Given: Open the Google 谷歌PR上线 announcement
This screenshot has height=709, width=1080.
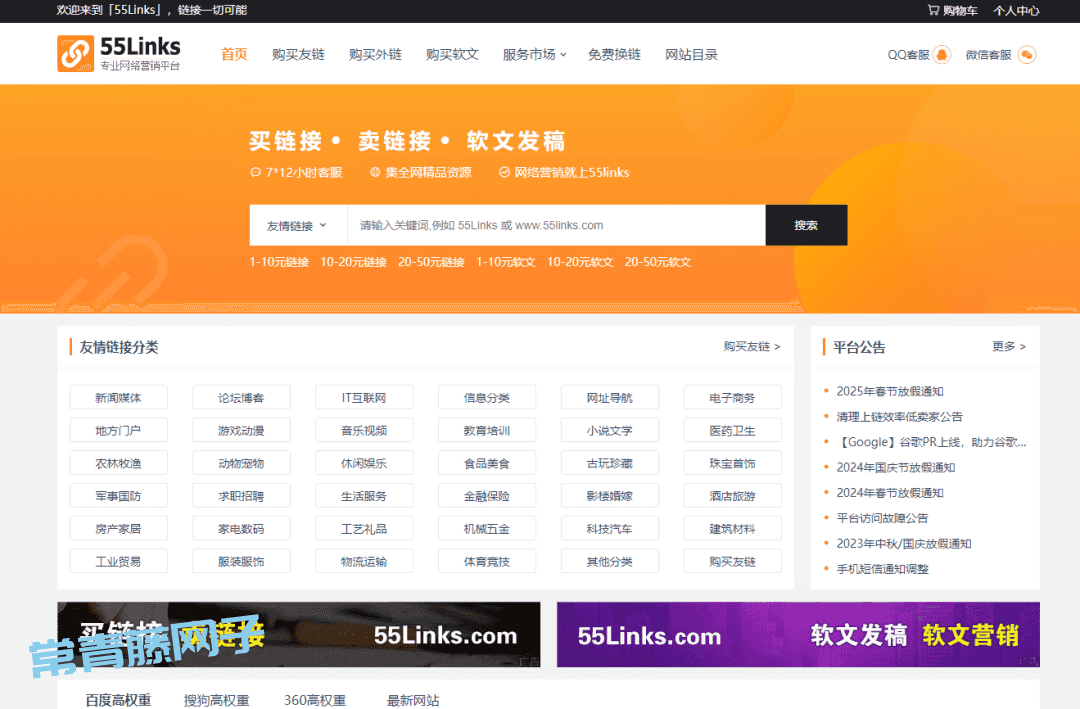Looking at the screenshot, I should click(931, 442).
